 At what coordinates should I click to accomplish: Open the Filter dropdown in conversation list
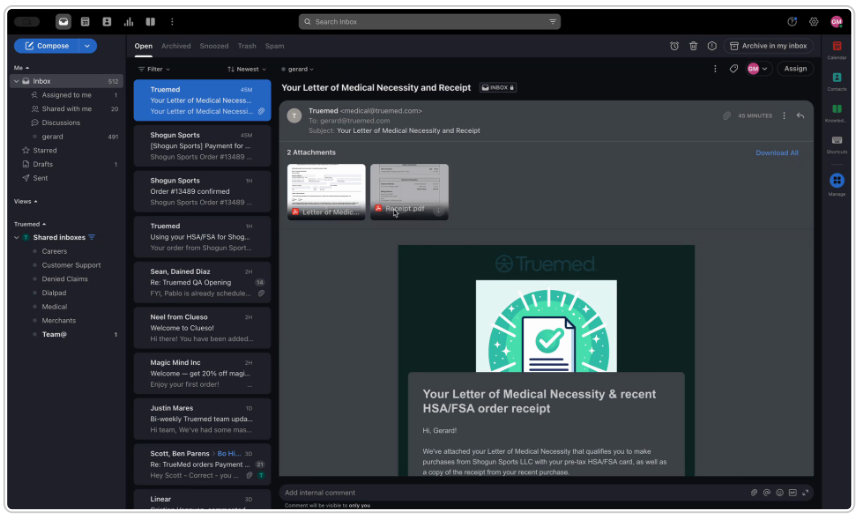point(154,69)
